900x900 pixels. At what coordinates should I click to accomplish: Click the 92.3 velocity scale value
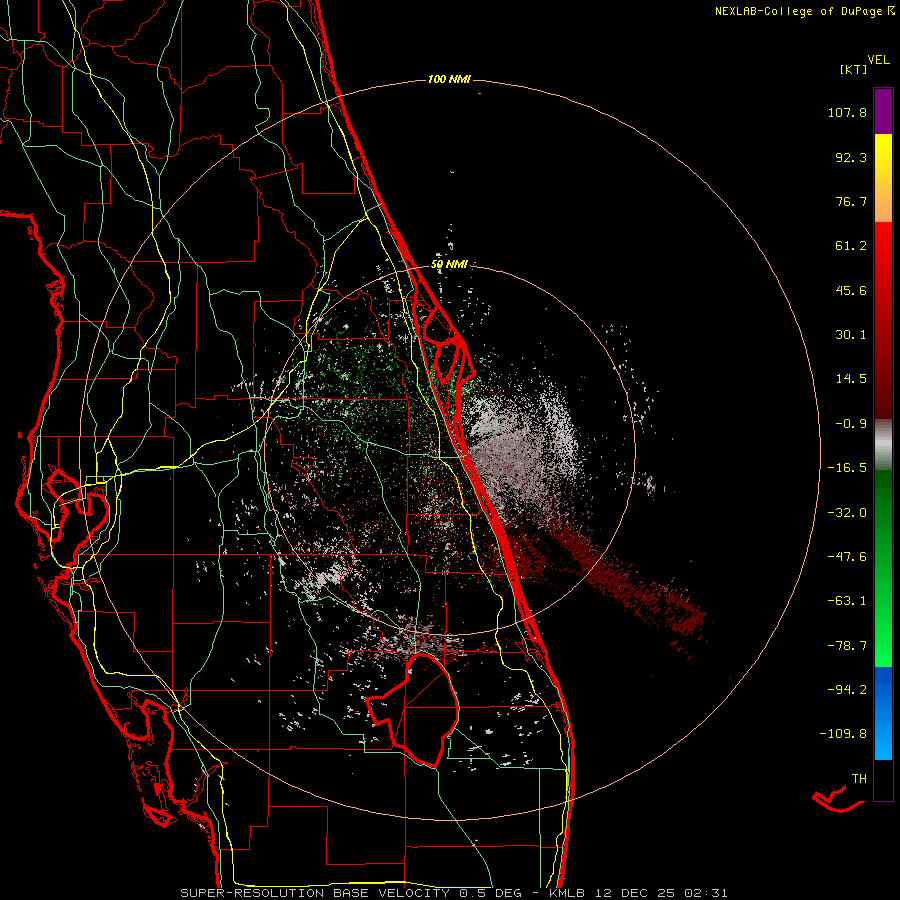click(851, 157)
